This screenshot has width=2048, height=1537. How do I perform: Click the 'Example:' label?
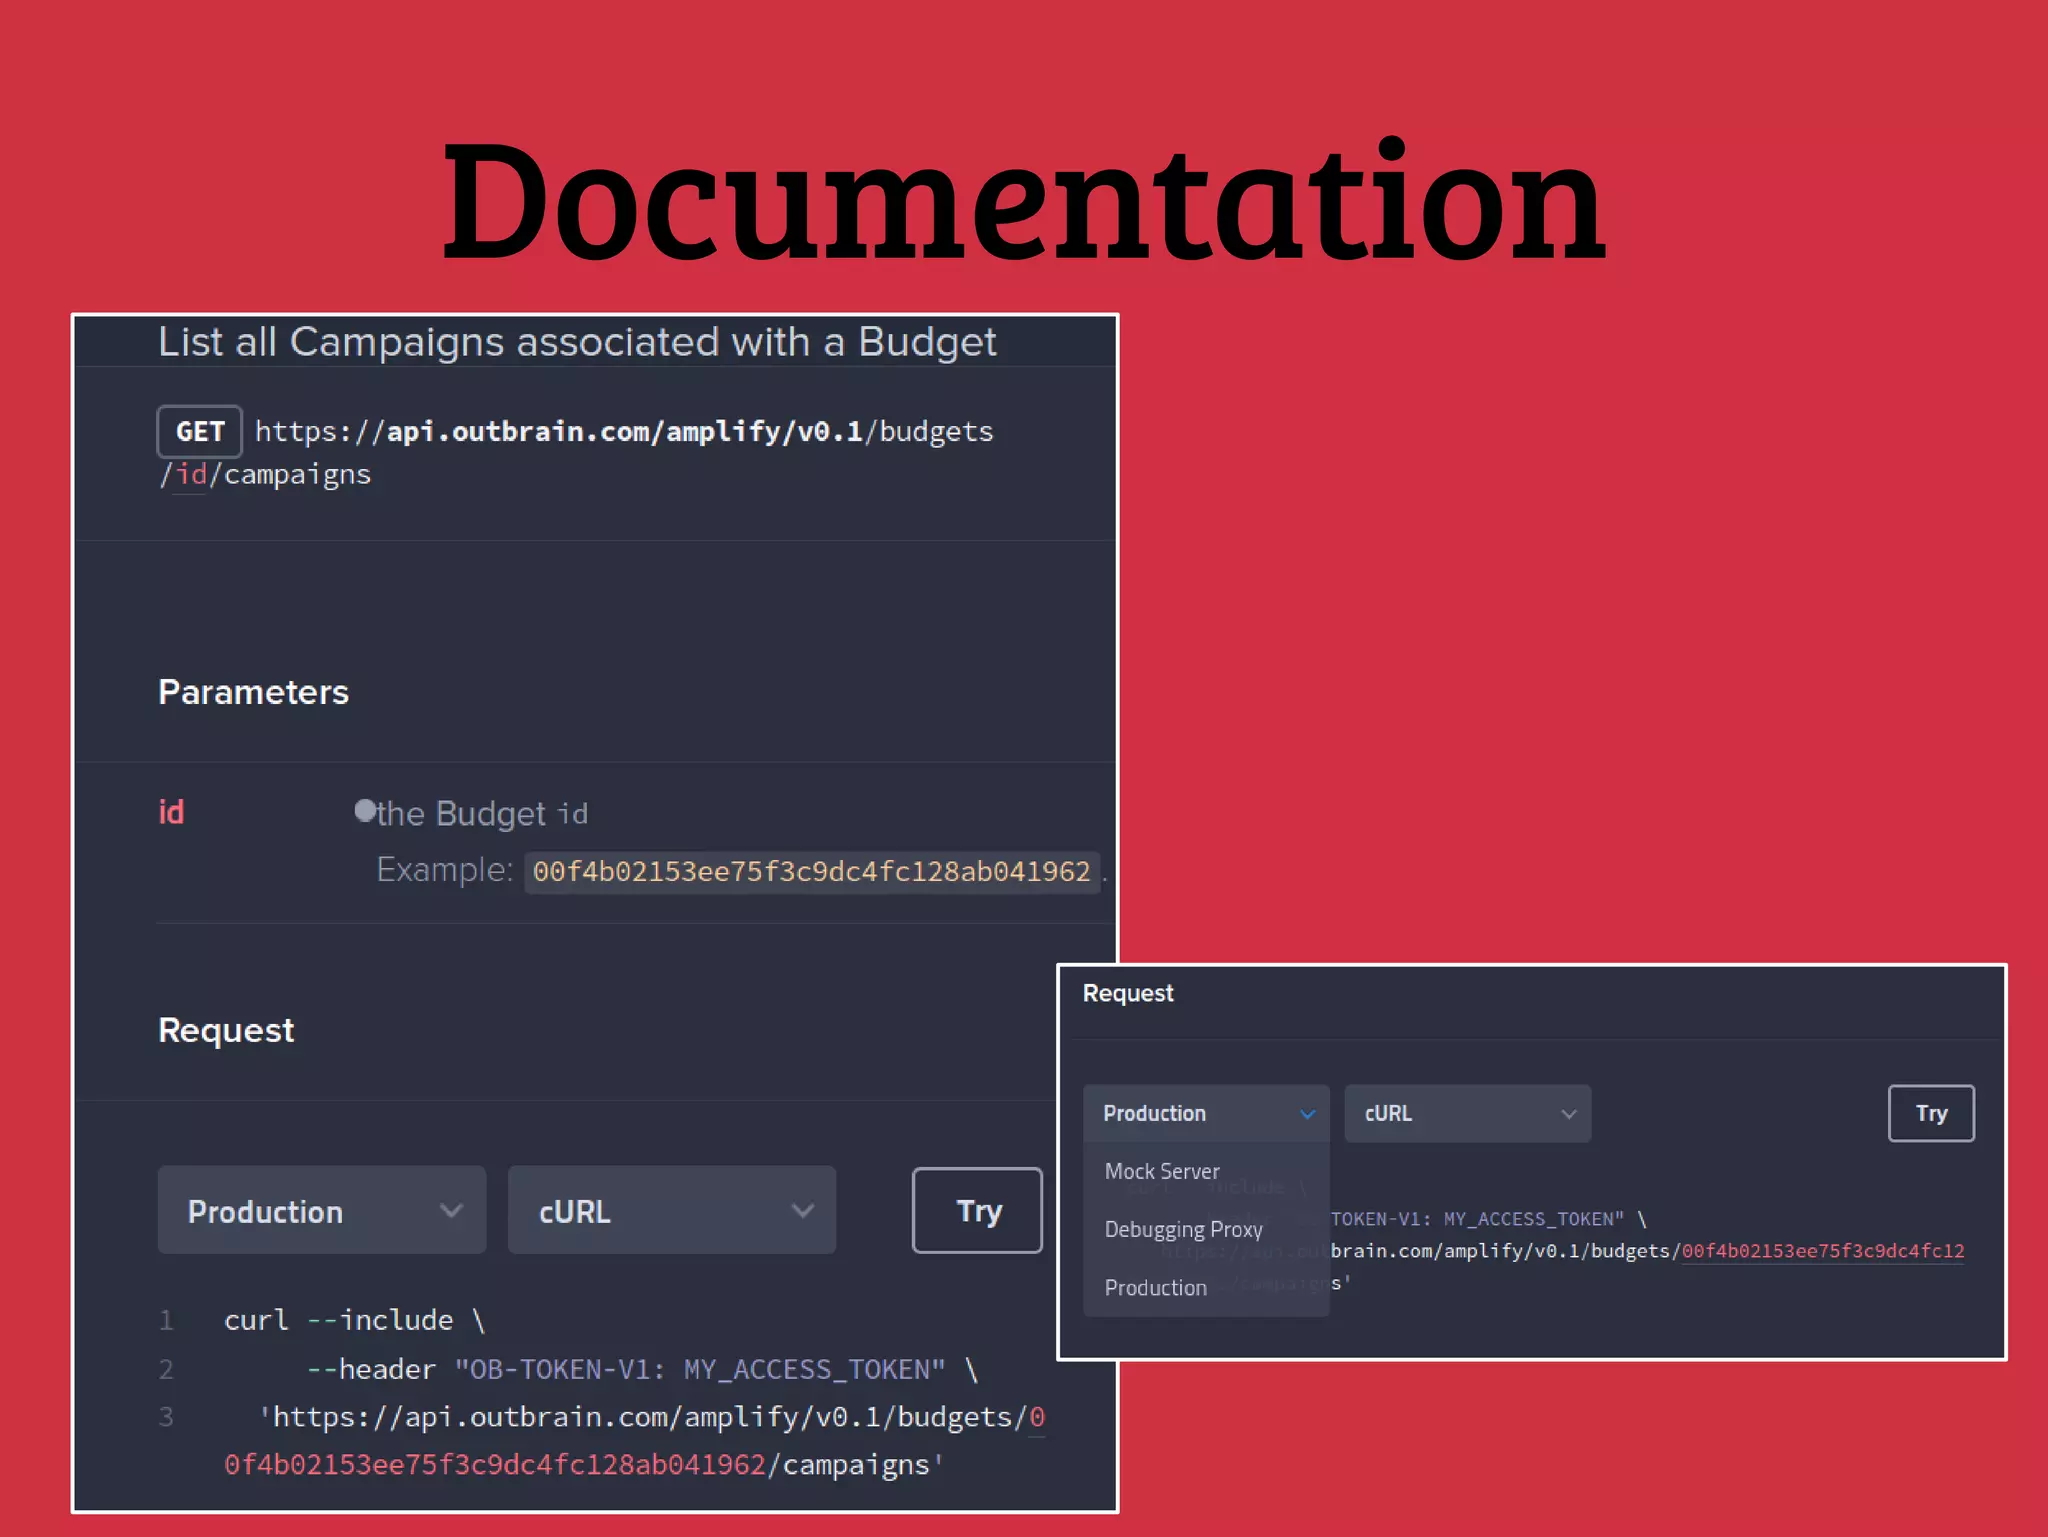tap(445, 870)
